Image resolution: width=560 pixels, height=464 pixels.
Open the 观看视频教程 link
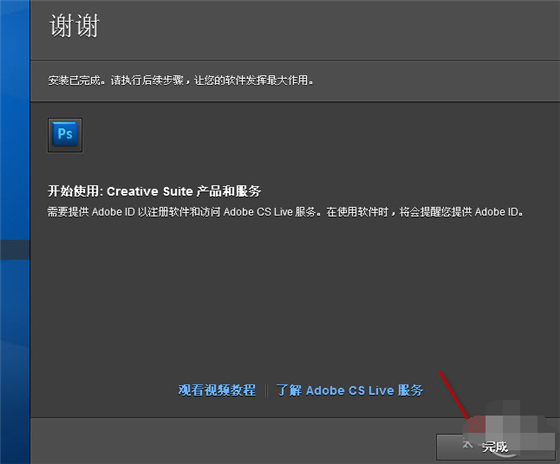217,390
